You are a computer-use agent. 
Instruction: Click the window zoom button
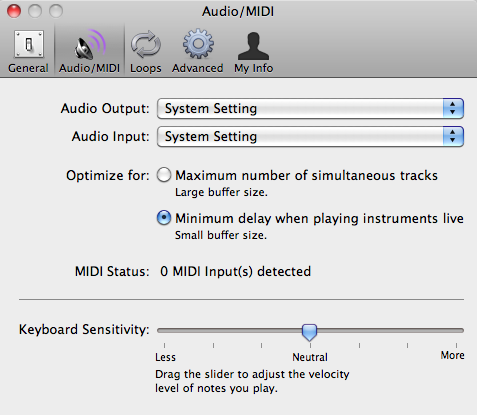[56, 11]
